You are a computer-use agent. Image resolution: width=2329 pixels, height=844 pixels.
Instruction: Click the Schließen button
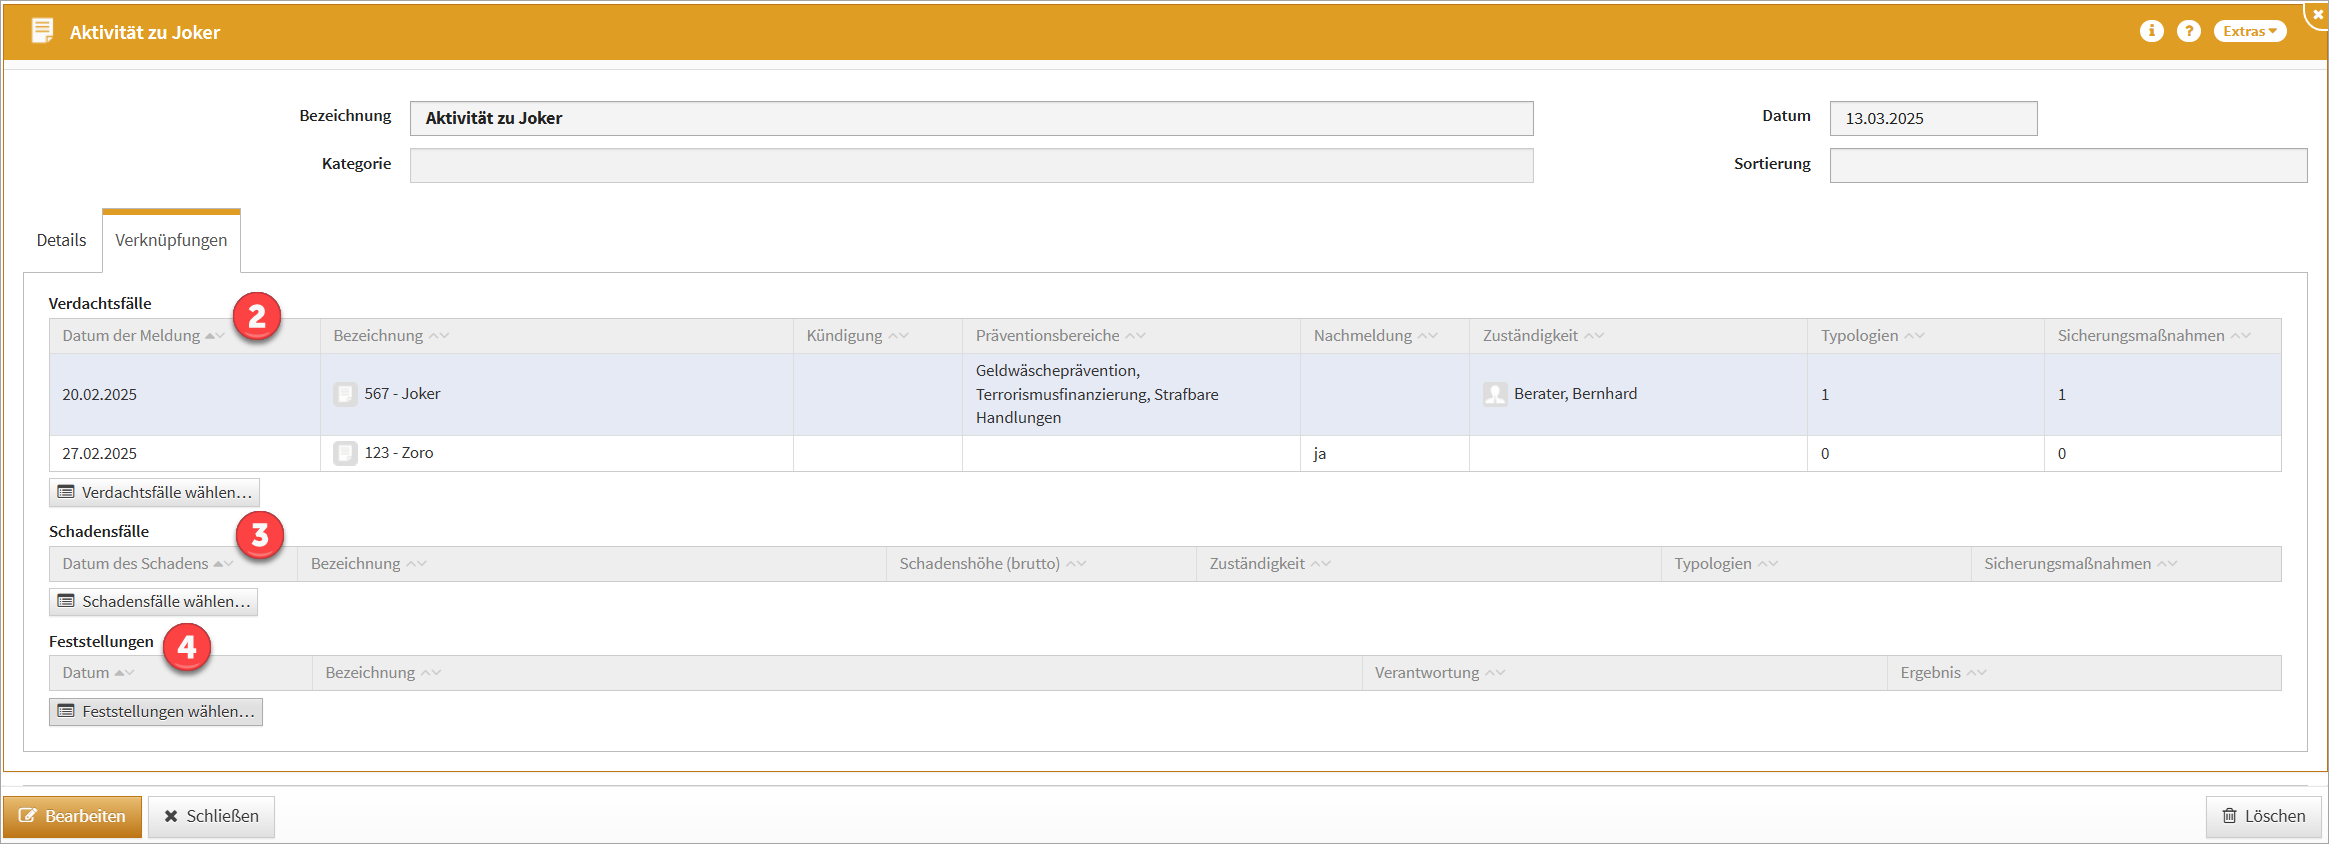pos(211,816)
